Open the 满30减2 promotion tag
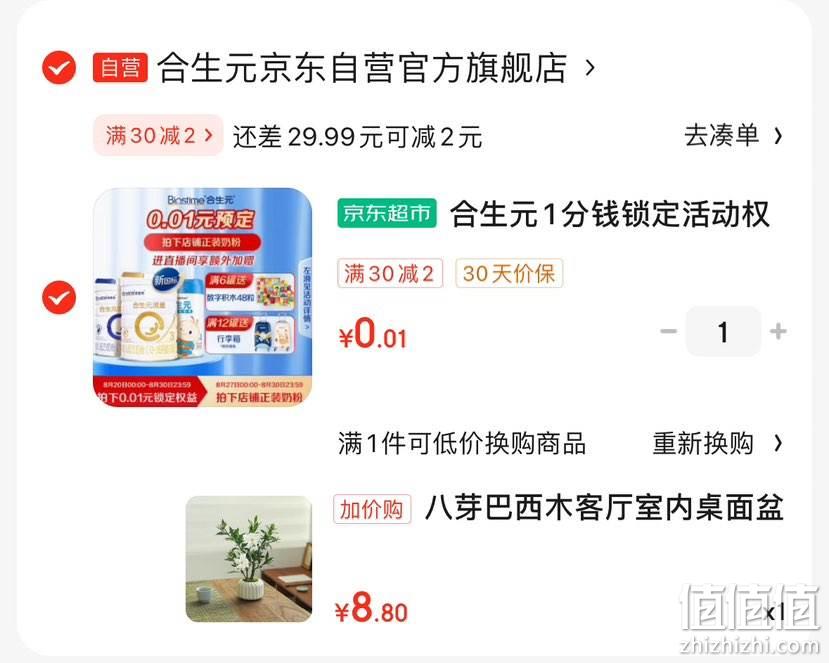The width and height of the screenshot is (829, 663). pyautogui.click(x=159, y=135)
